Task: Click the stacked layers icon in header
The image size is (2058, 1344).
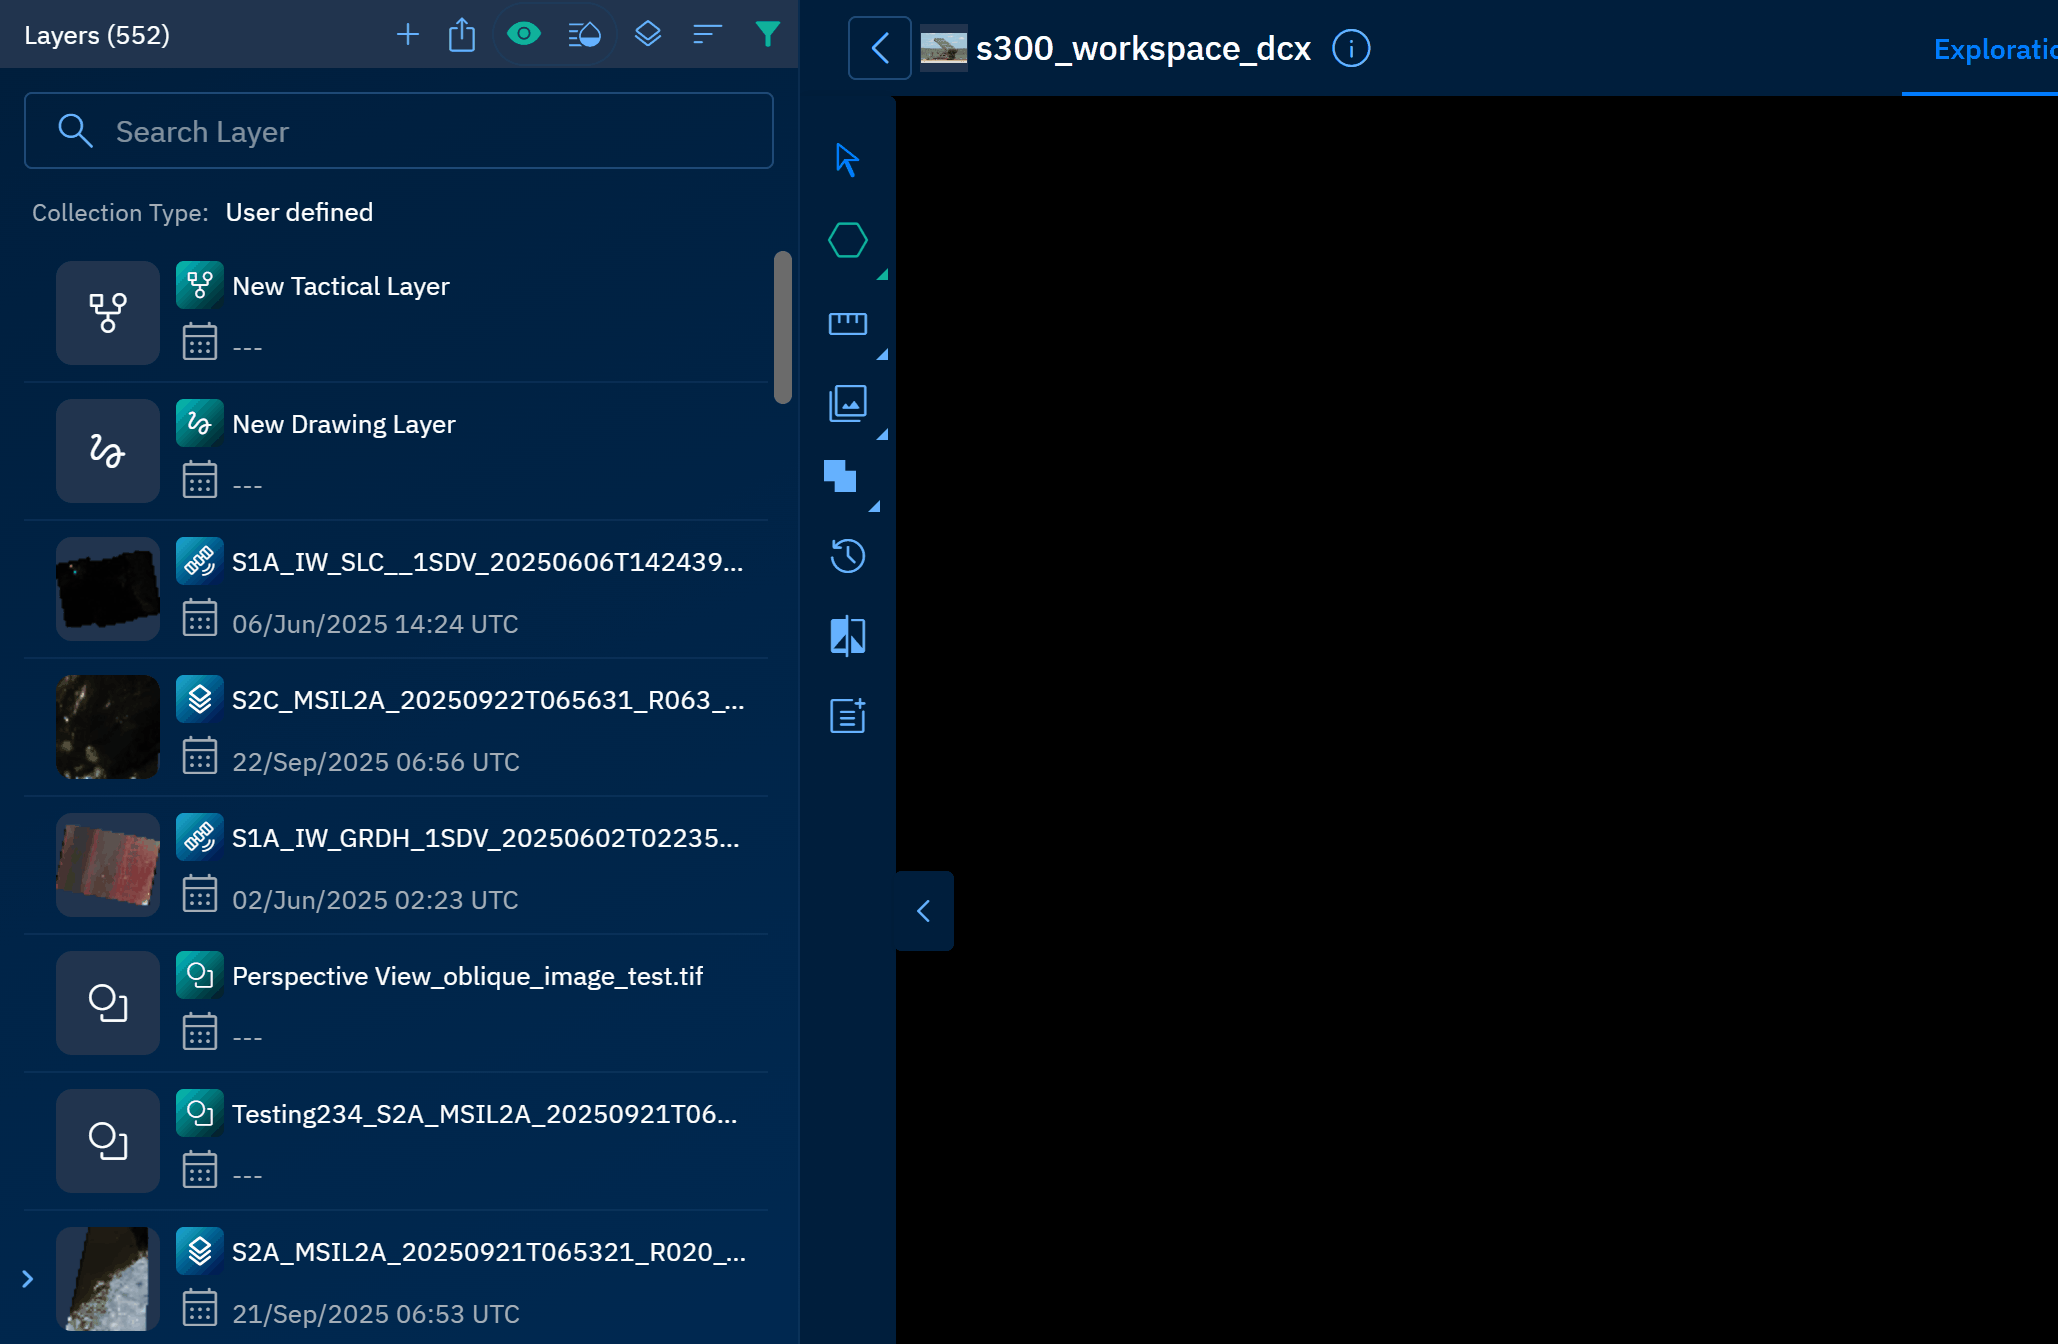Action: [647, 35]
